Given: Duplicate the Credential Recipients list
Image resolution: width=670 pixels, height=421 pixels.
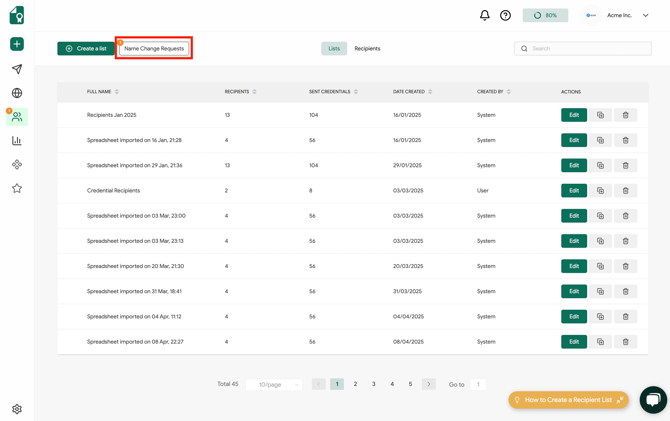Looking at the screenshot, I should click(x=600, y=190).
